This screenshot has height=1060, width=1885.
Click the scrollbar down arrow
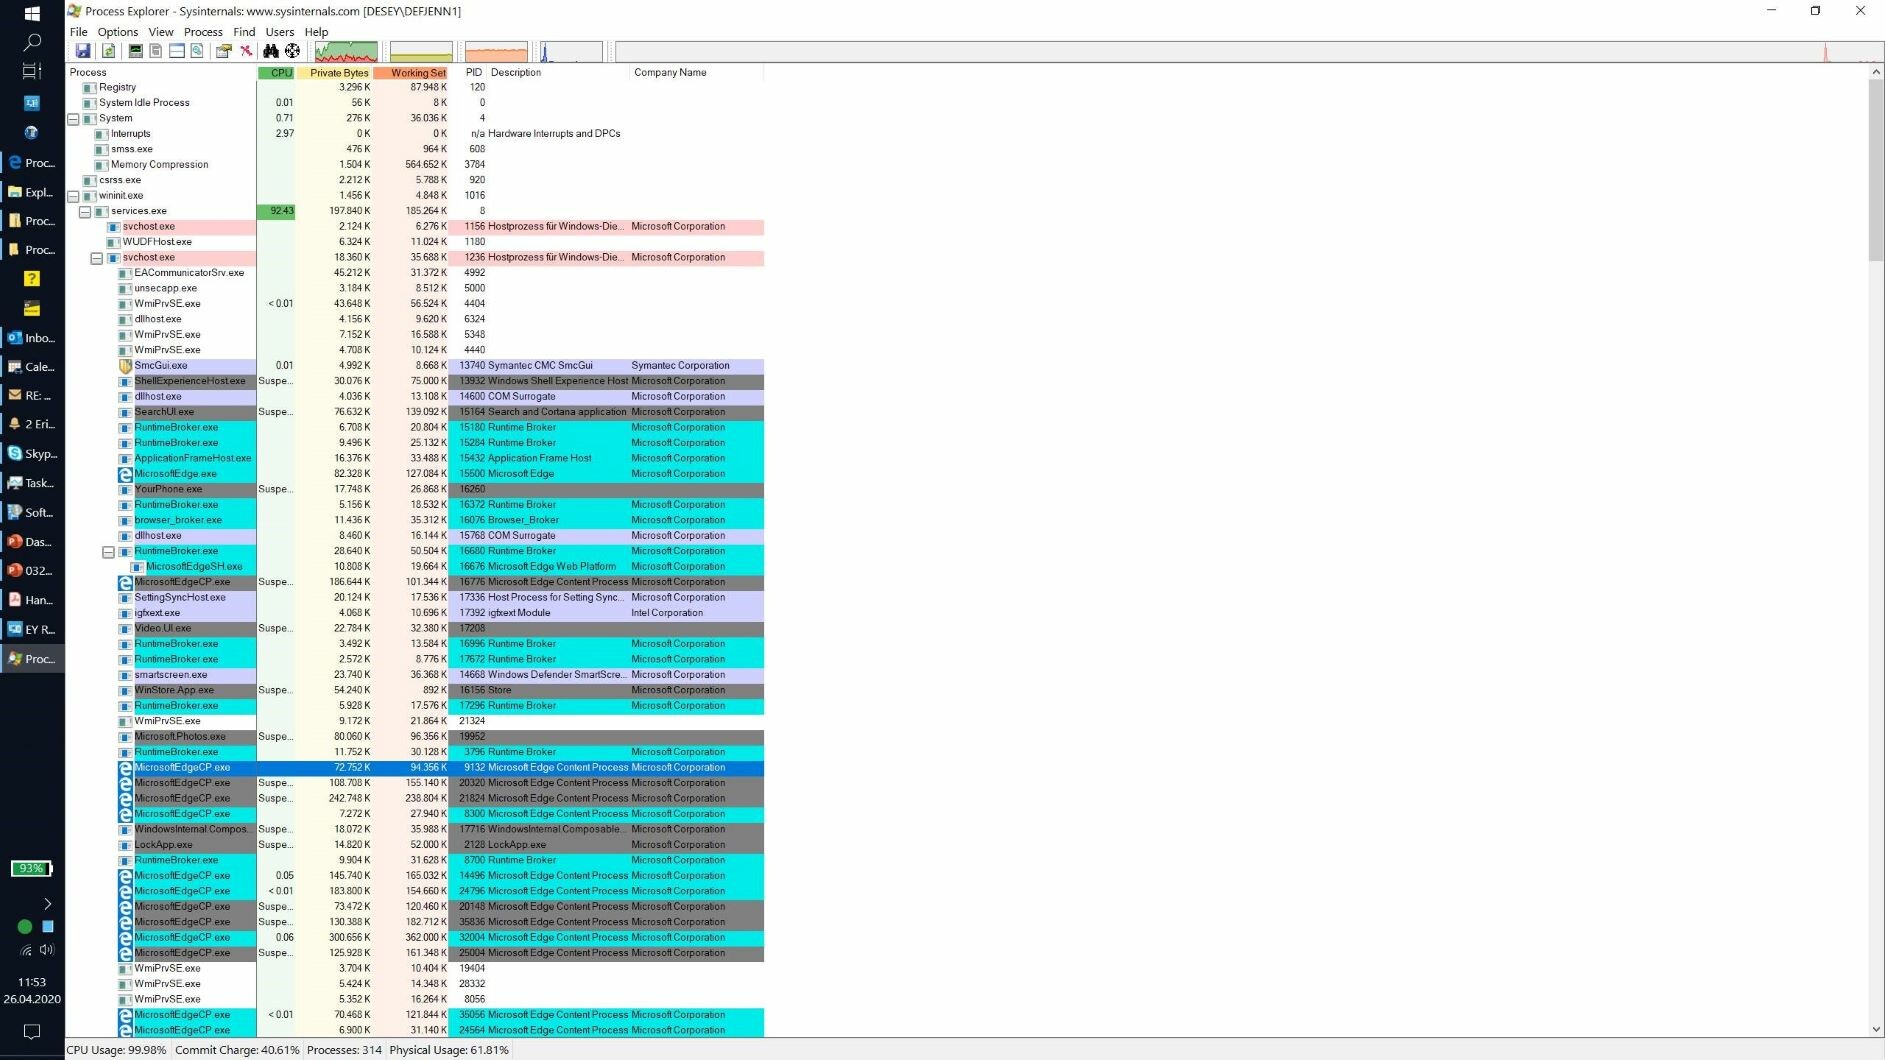[x=1875, y=1029]
